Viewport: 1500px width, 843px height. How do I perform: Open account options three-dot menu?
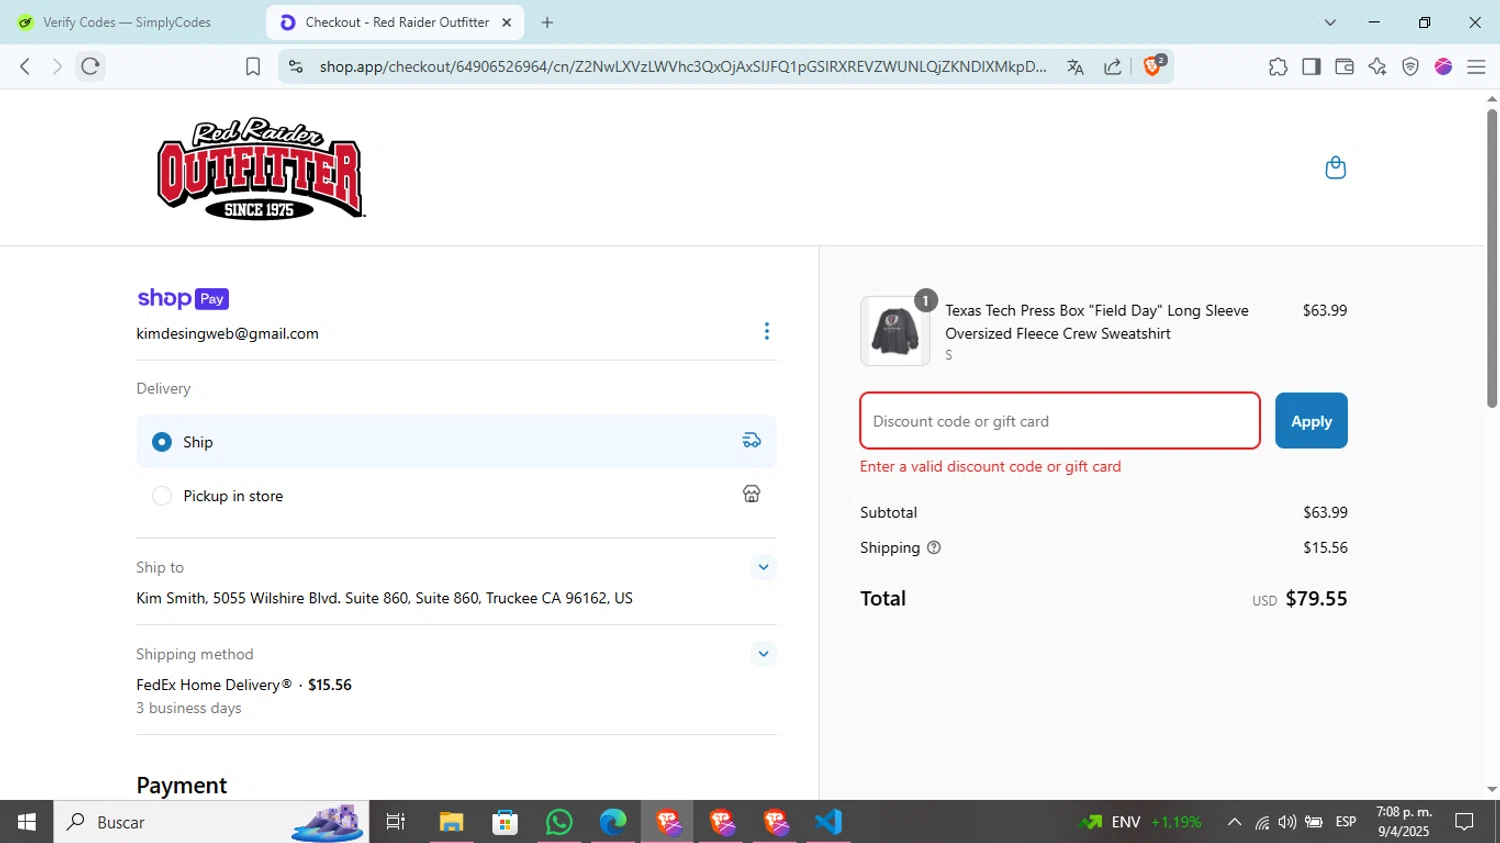[766, 331]
